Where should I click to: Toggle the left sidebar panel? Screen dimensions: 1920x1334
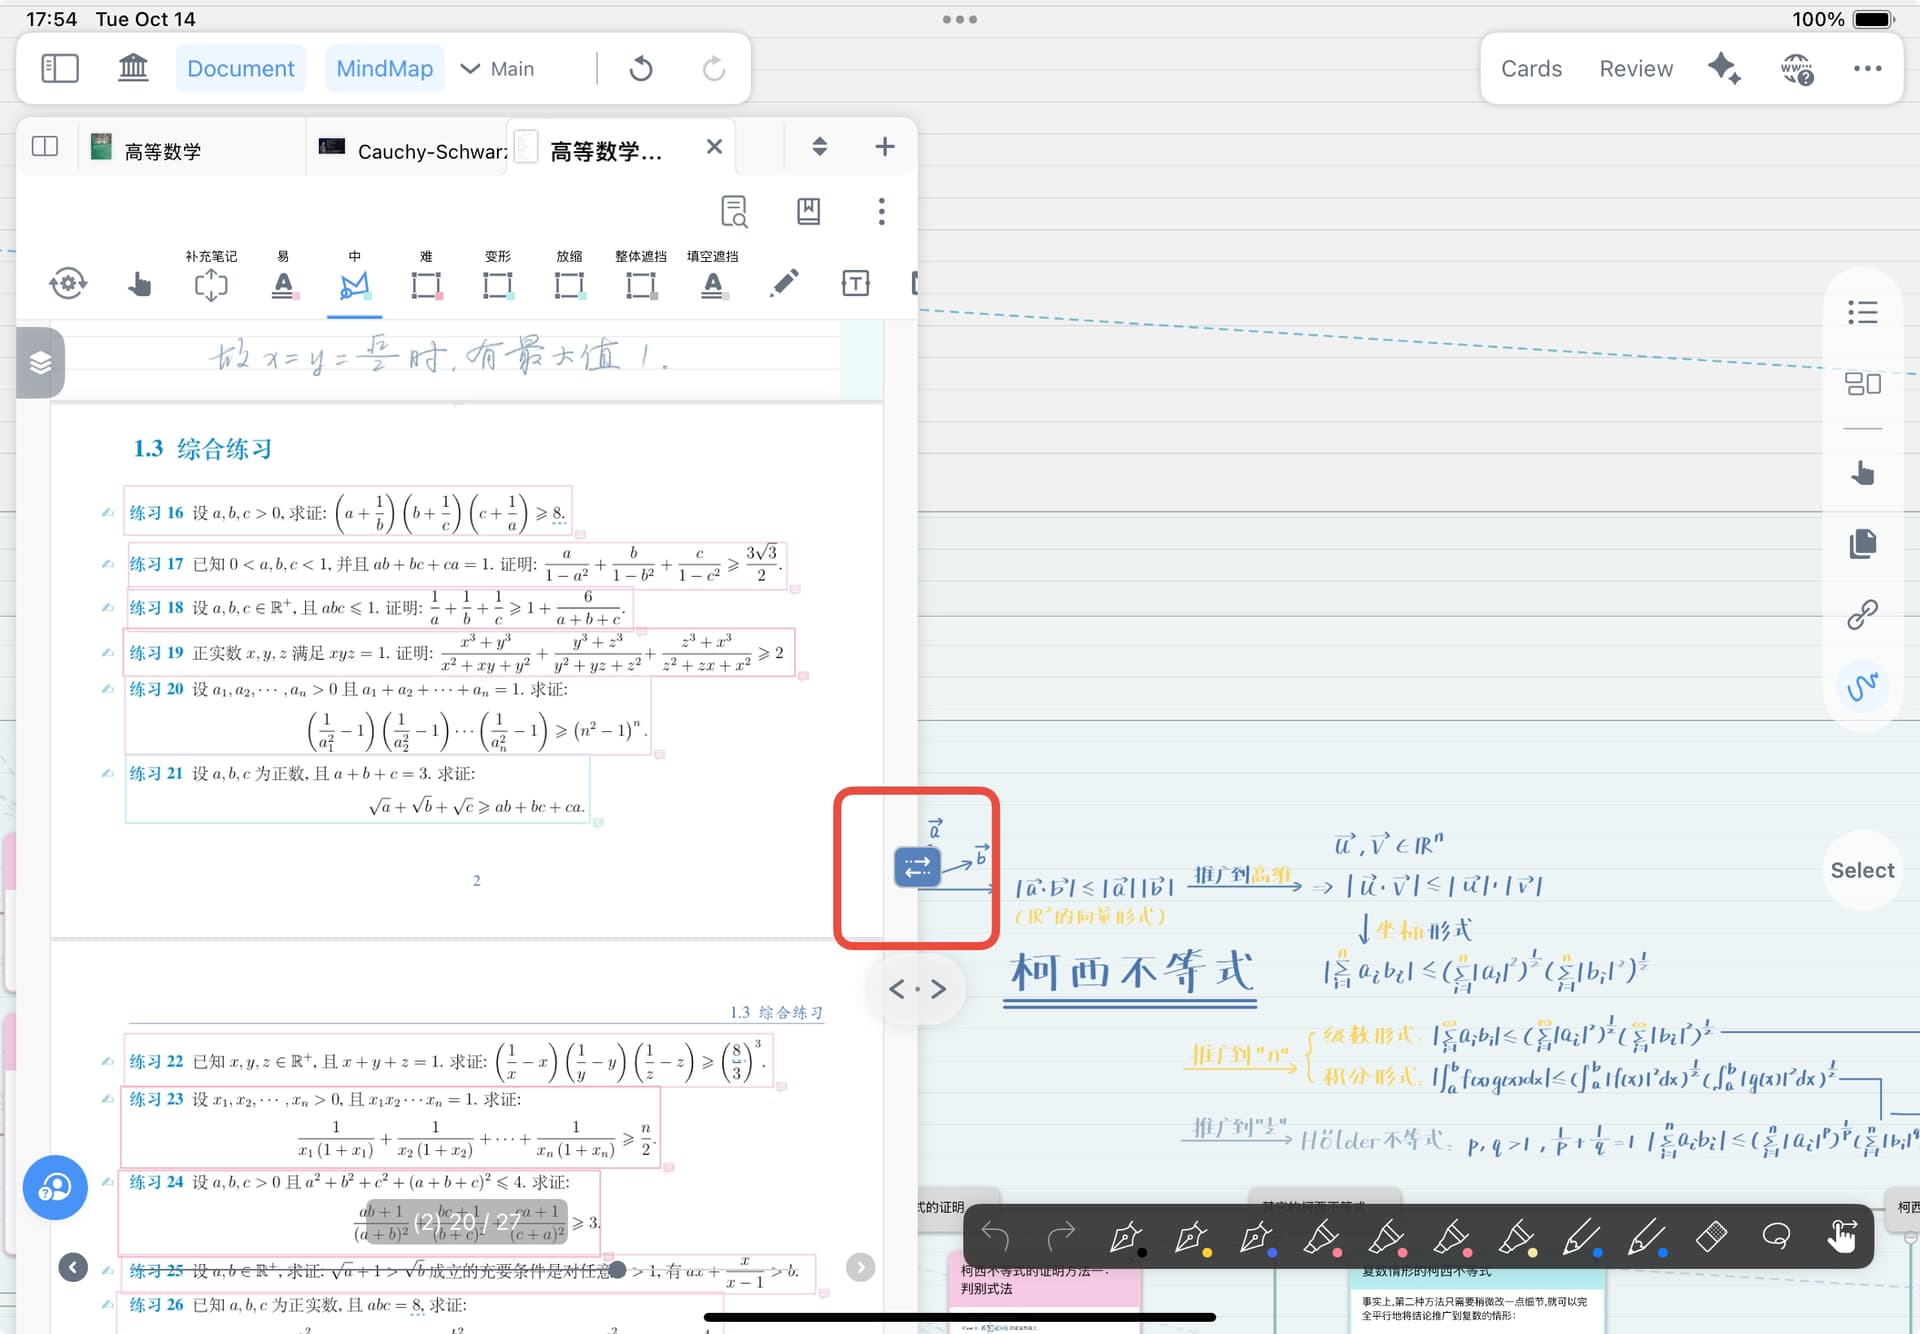coord(60,68)
